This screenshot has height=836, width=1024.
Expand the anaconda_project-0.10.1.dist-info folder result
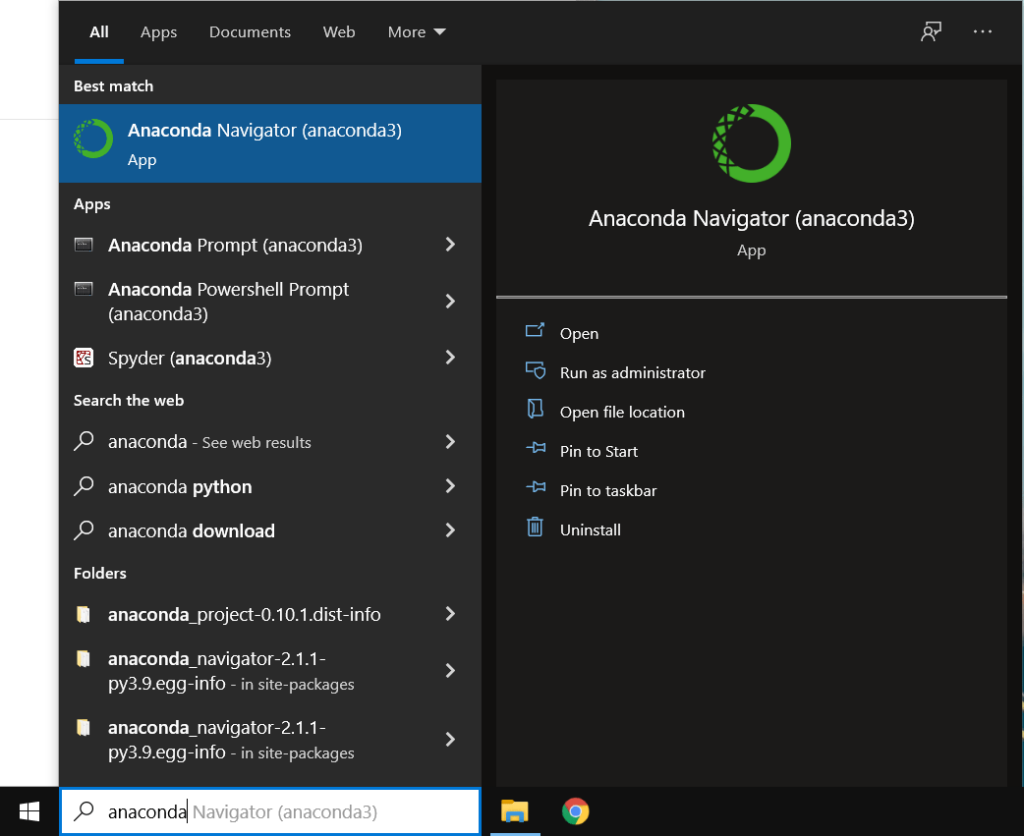pyautogui.click(x=449, y=614)
